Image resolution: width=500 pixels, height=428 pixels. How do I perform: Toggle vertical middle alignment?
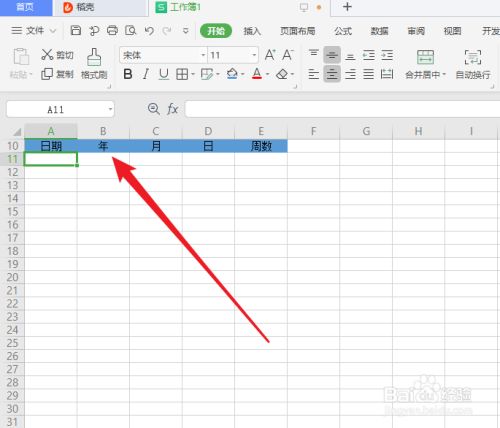[x=332, y=55]
